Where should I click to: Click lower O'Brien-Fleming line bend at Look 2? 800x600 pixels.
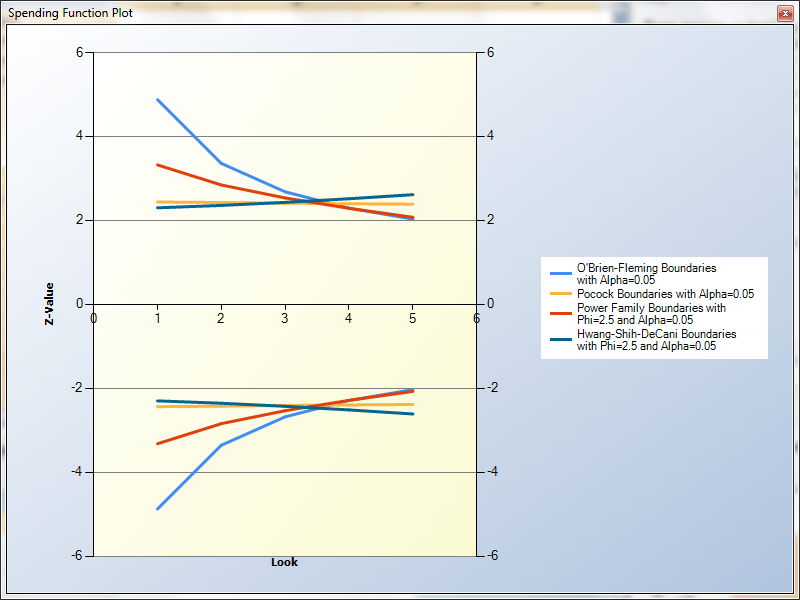[221, 445]
